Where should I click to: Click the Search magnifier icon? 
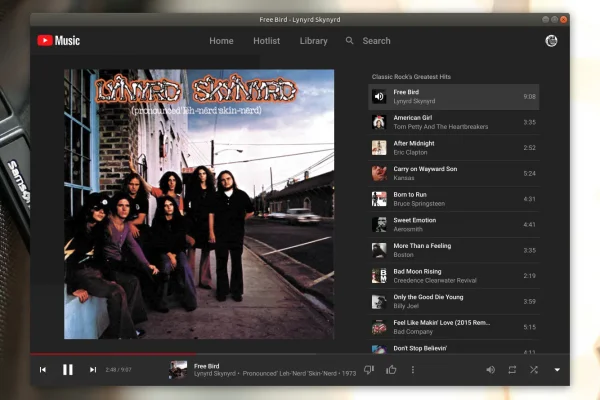click(350, 41)
